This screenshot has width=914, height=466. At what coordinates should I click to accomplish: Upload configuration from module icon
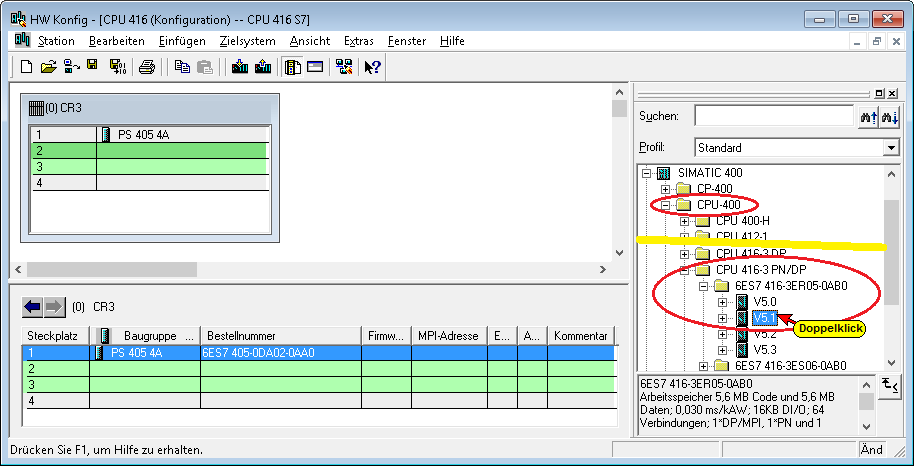pos(263,67)
